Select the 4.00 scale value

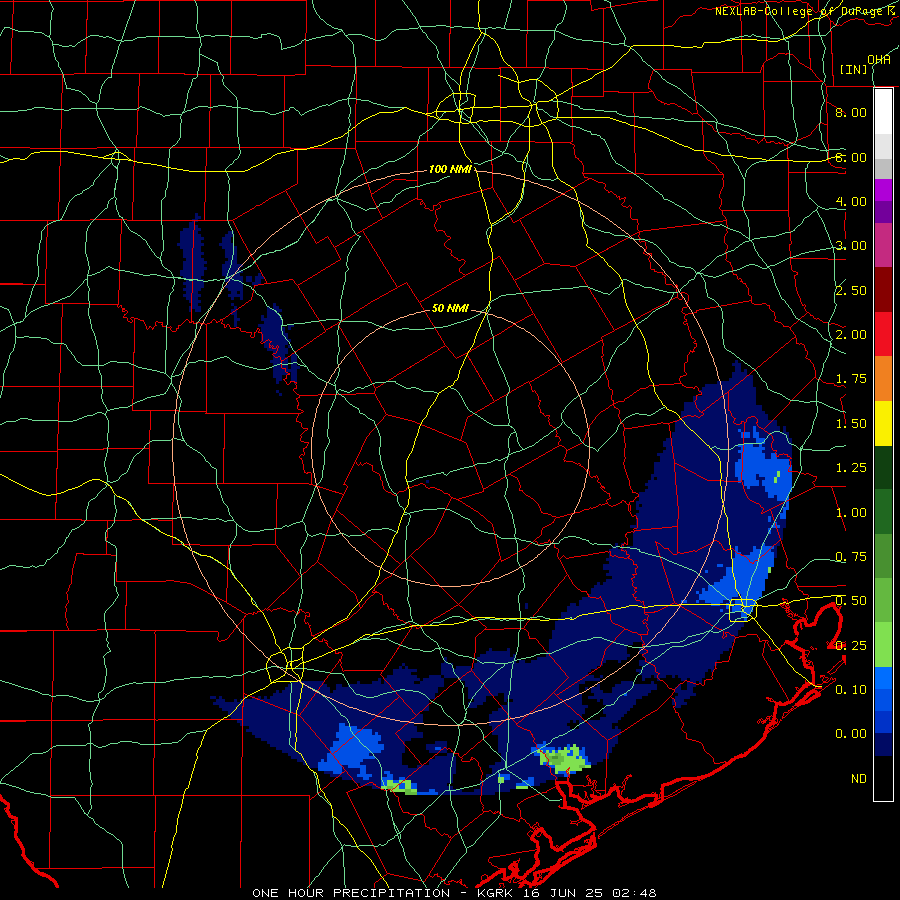pyautogui.click(x=851, y=201)
